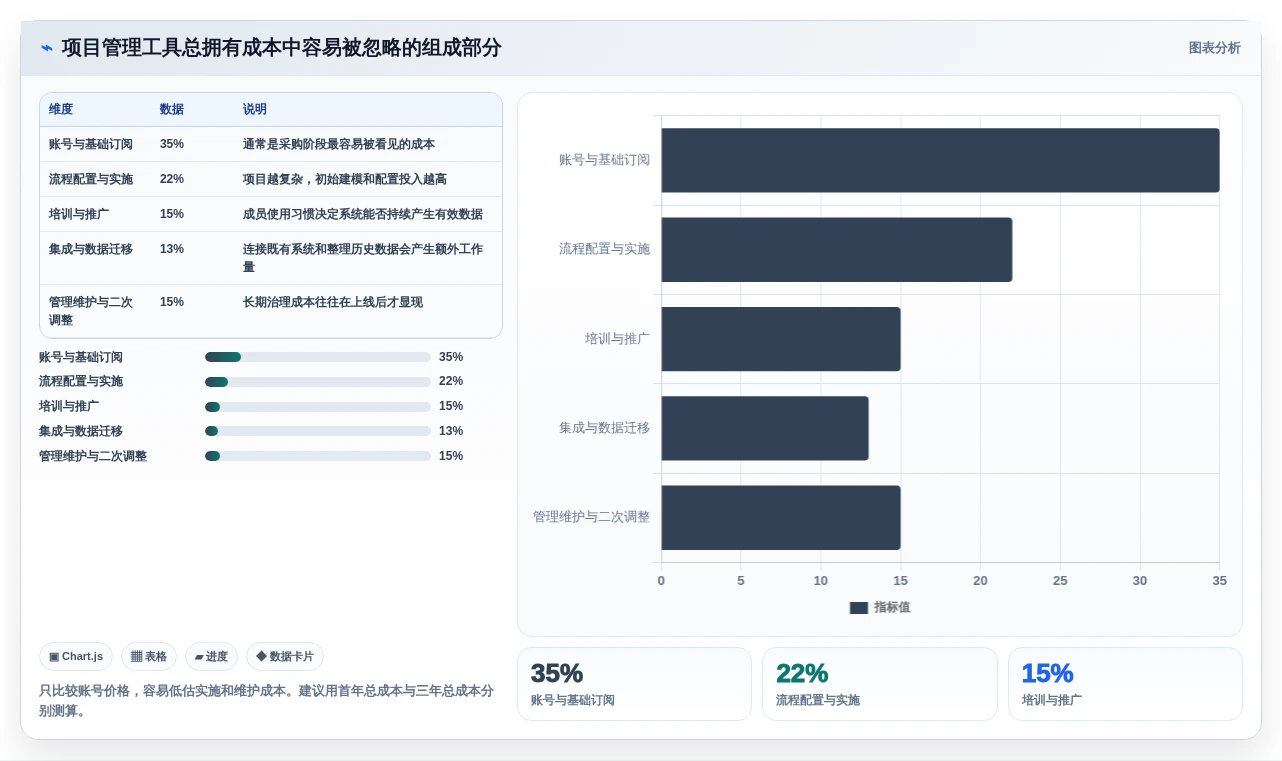The width and height of the screenshot is (1282, 761).
Task: Click the summary note about 首年总成本与三年总成本
Action: [266, 701]
